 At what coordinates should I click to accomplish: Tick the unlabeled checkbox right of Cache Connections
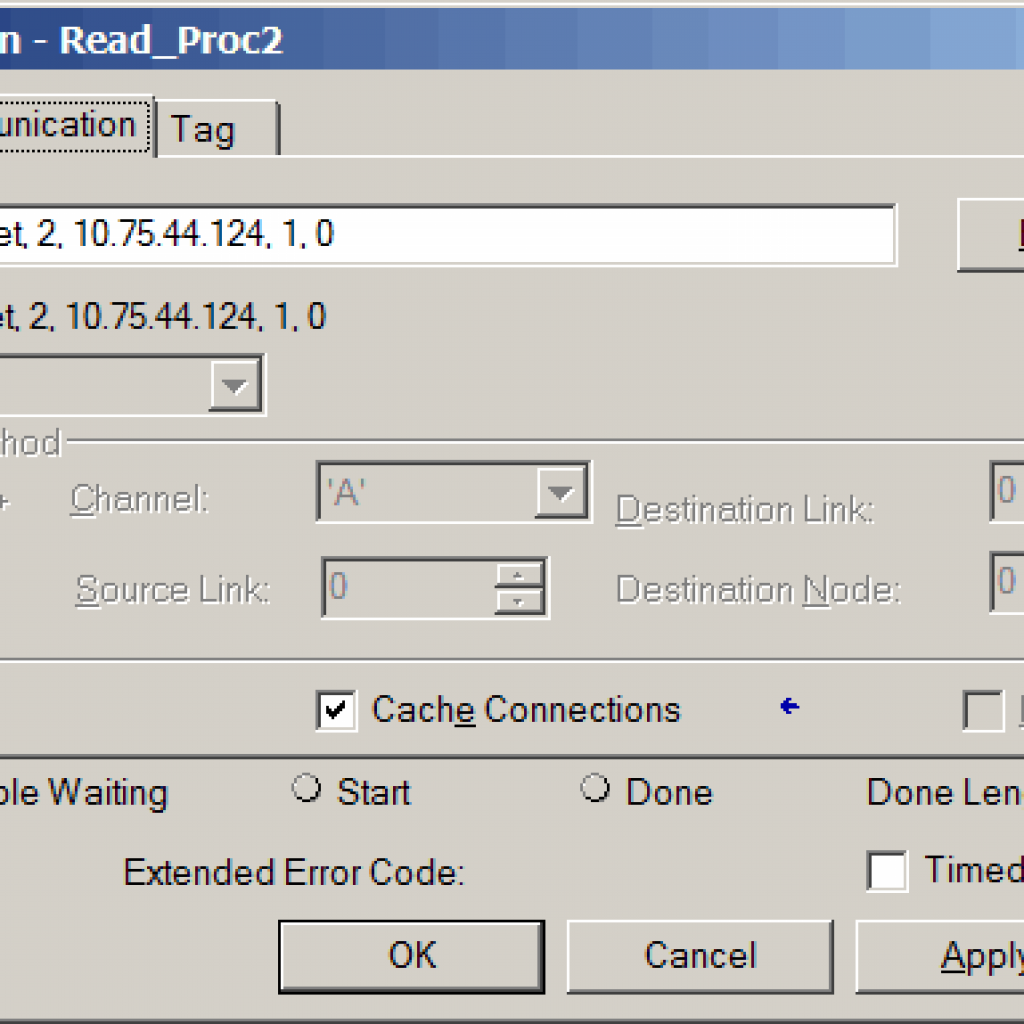tap(984, 711)
